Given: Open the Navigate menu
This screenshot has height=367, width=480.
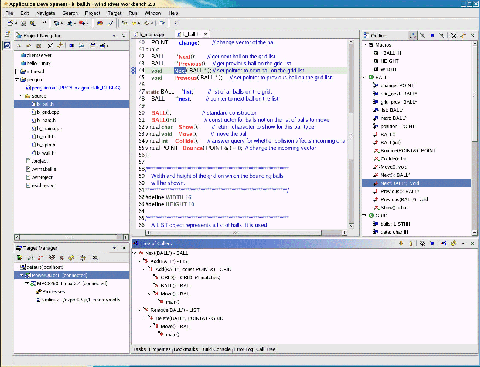Looking at the screenshot, I should [46, 13].
